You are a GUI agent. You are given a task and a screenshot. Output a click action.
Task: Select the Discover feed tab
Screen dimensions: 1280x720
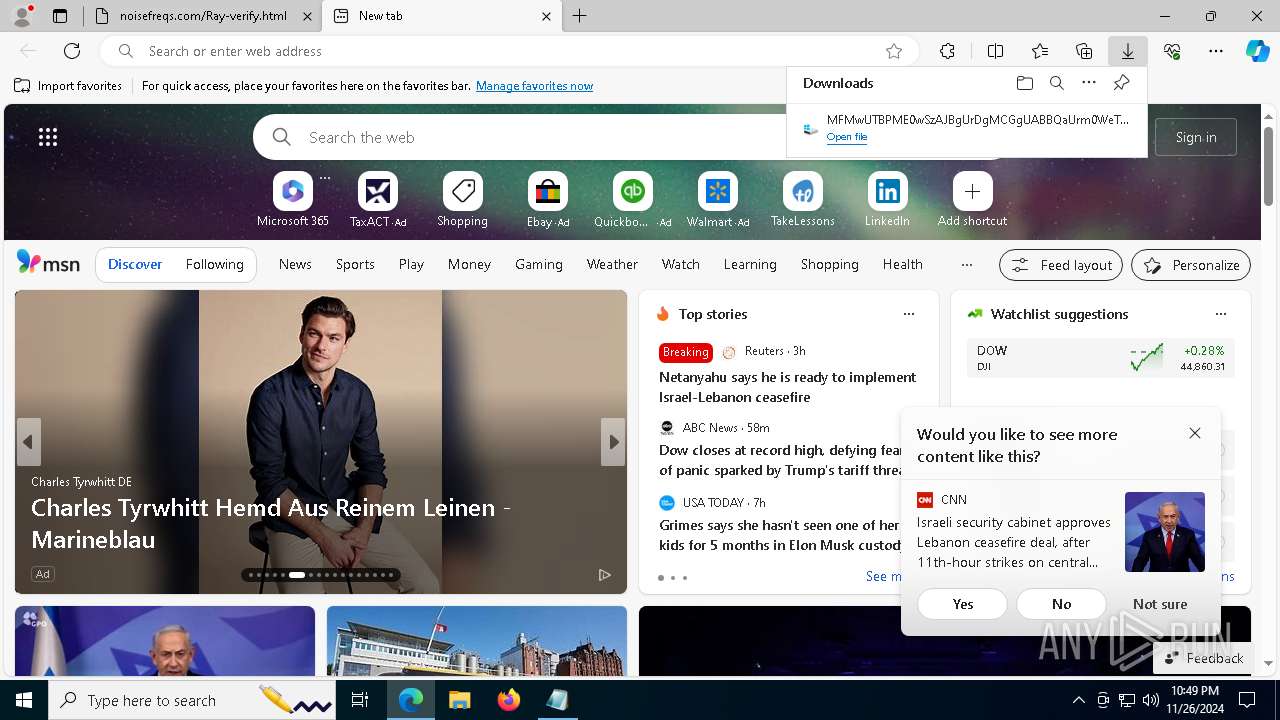coord(135,264)
